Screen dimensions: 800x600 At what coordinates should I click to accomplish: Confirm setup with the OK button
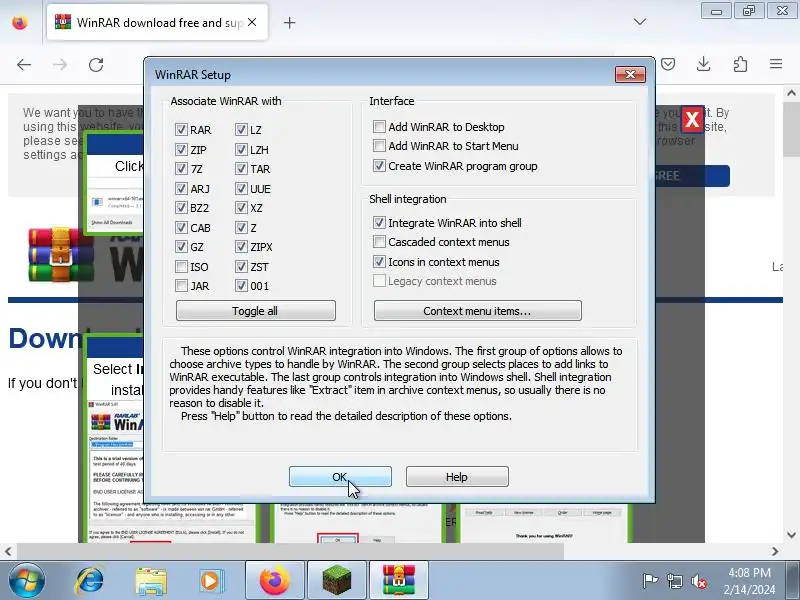[340, 477]
